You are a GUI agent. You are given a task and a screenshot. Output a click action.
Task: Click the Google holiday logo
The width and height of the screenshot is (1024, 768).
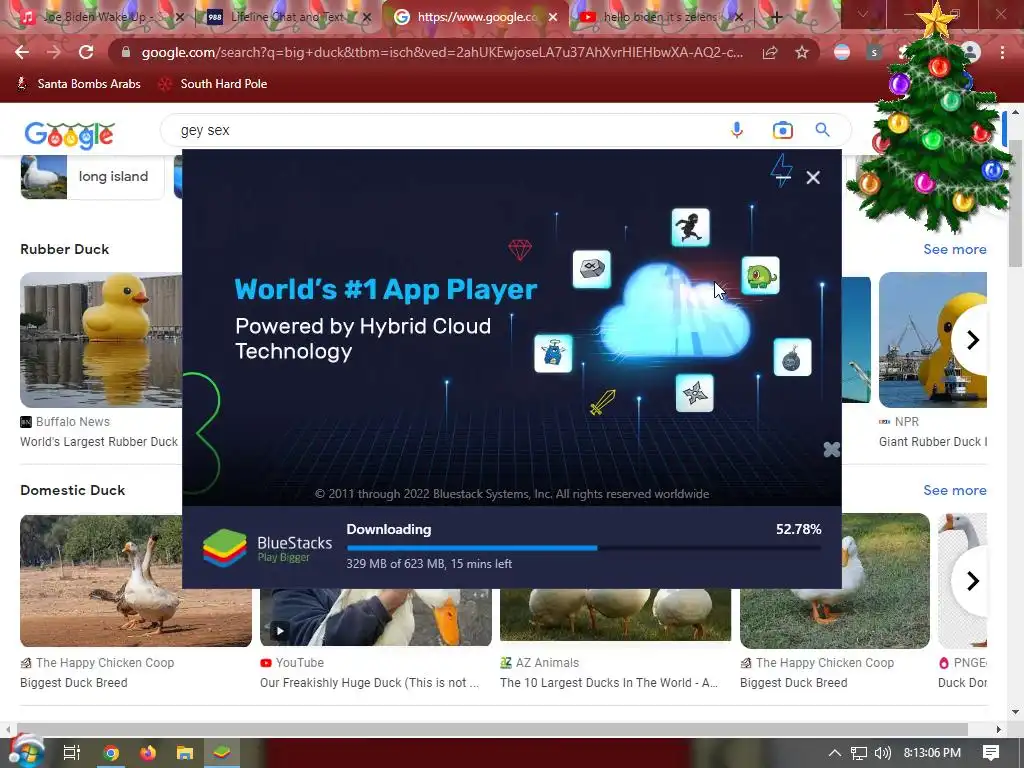tap(69, 135)
